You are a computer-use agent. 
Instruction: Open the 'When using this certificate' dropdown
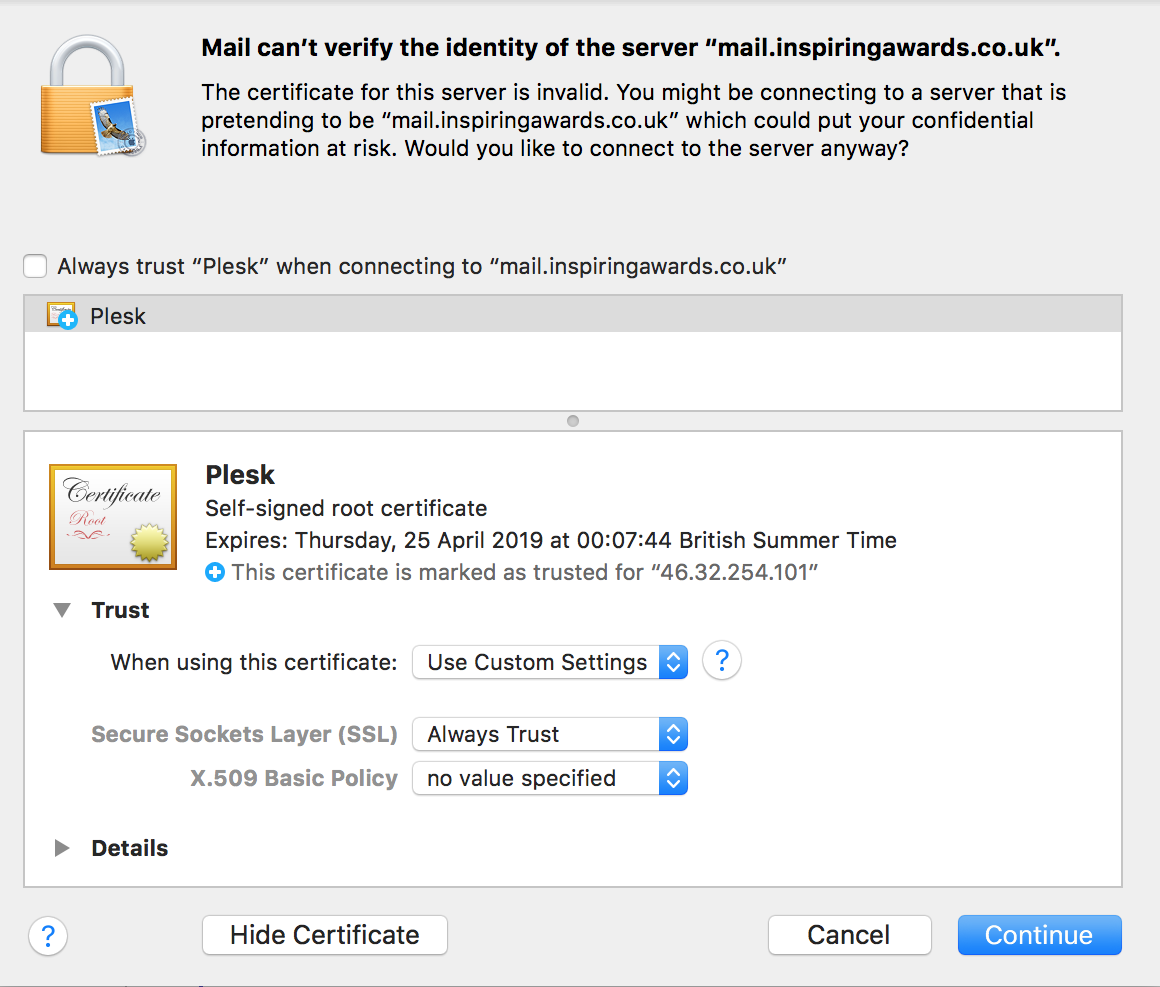[x=550, y=661]
